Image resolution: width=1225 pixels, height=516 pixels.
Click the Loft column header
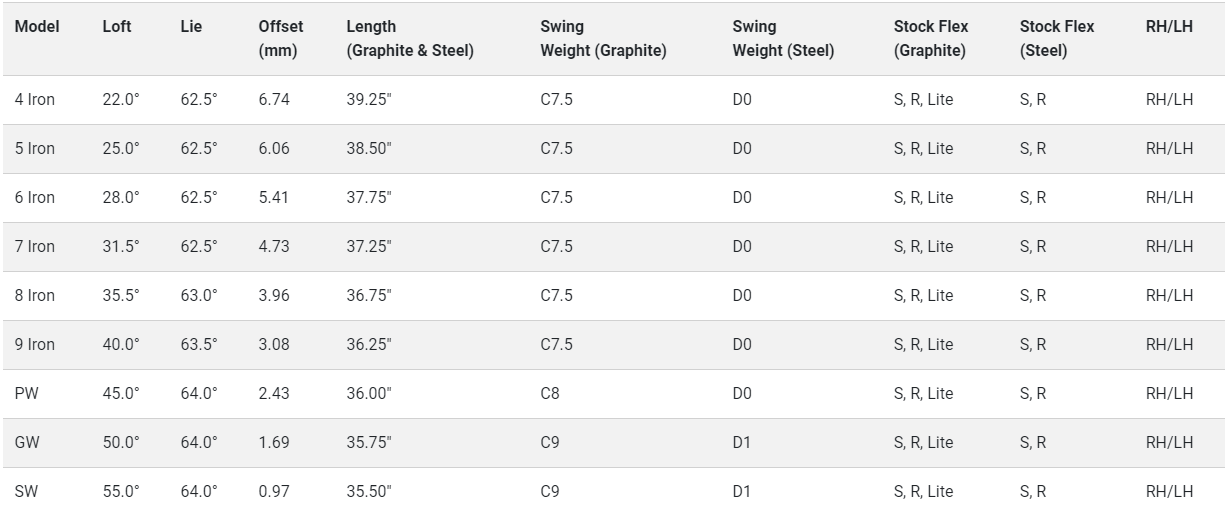tap(117, 27)
